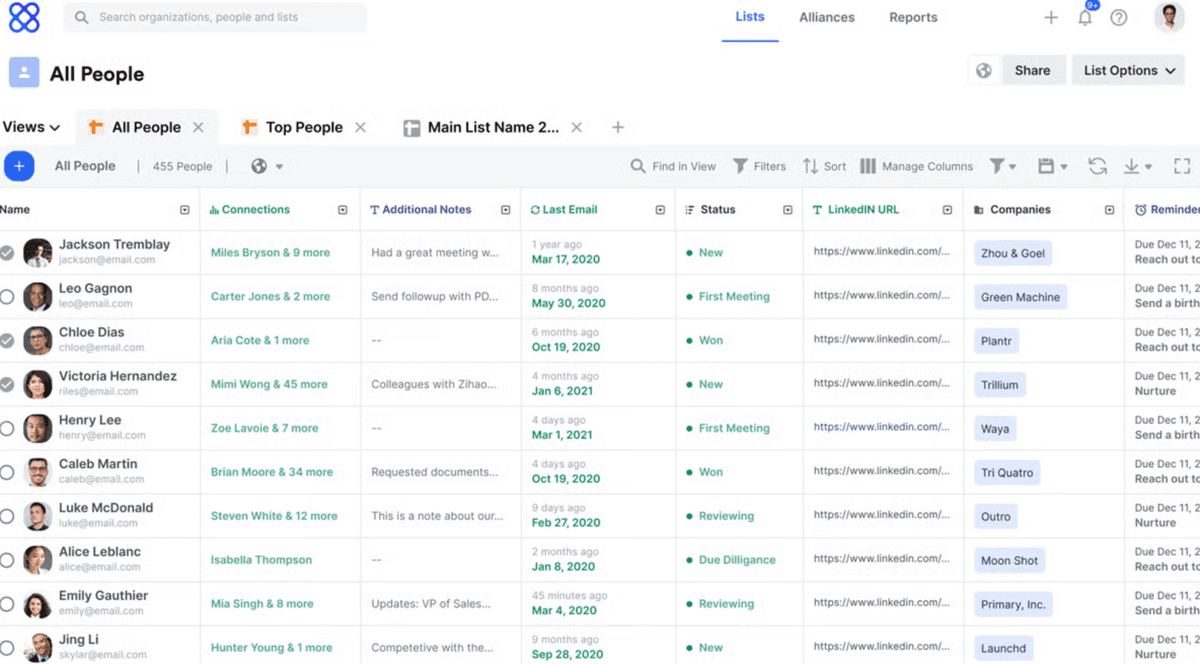Click the refresh list icon
Viewport: 1200px width, 664px height.
click(x=1097, y=166)
